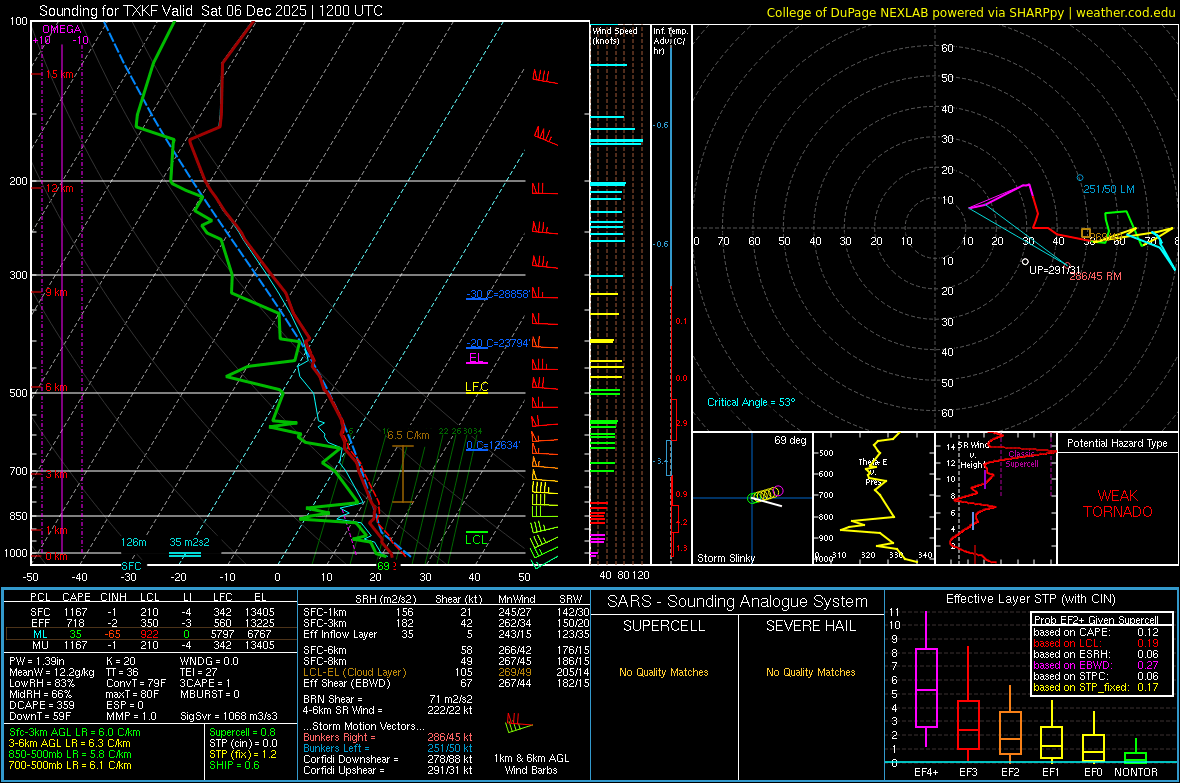Select the LCL-EL (Cloud Layer) row

(446, 672)
